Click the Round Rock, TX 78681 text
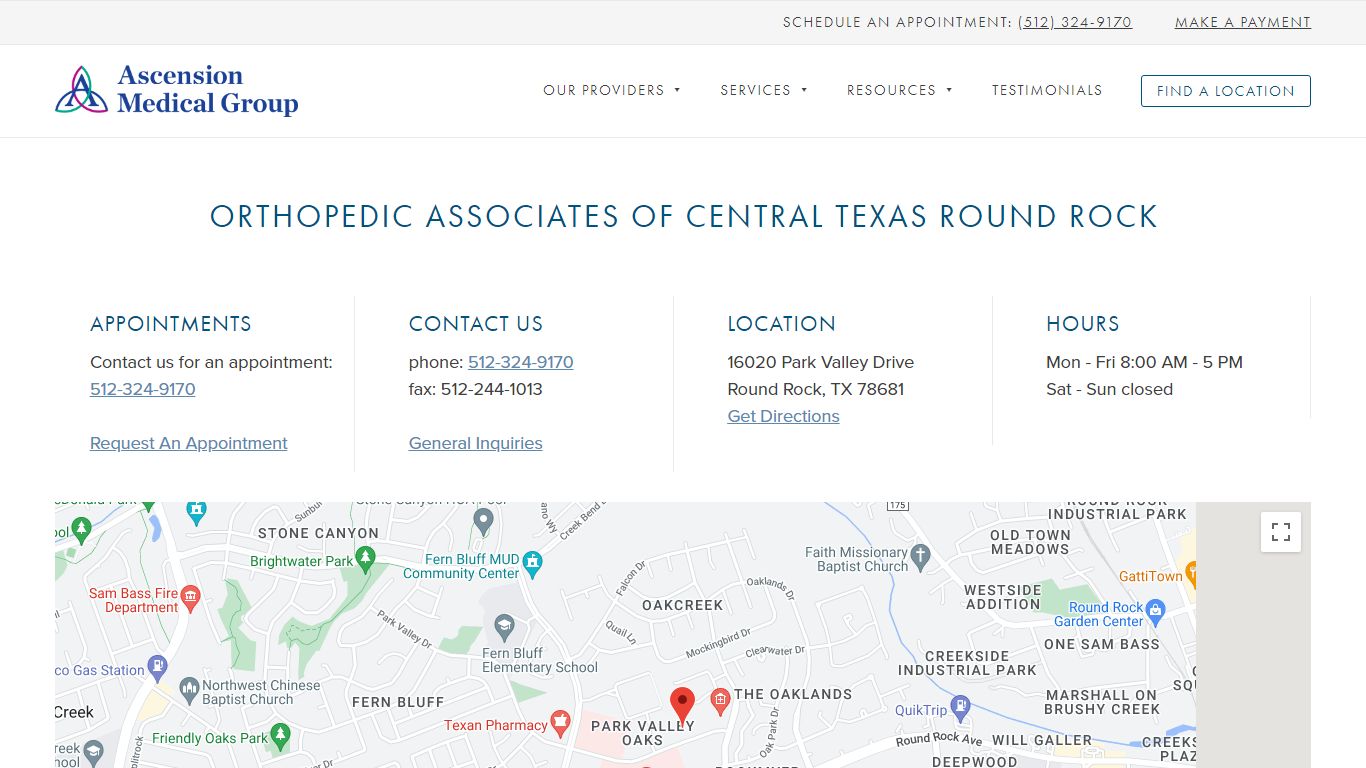Image resolution: width=1366 pixels, height=768 pixels. pos(816,389)
